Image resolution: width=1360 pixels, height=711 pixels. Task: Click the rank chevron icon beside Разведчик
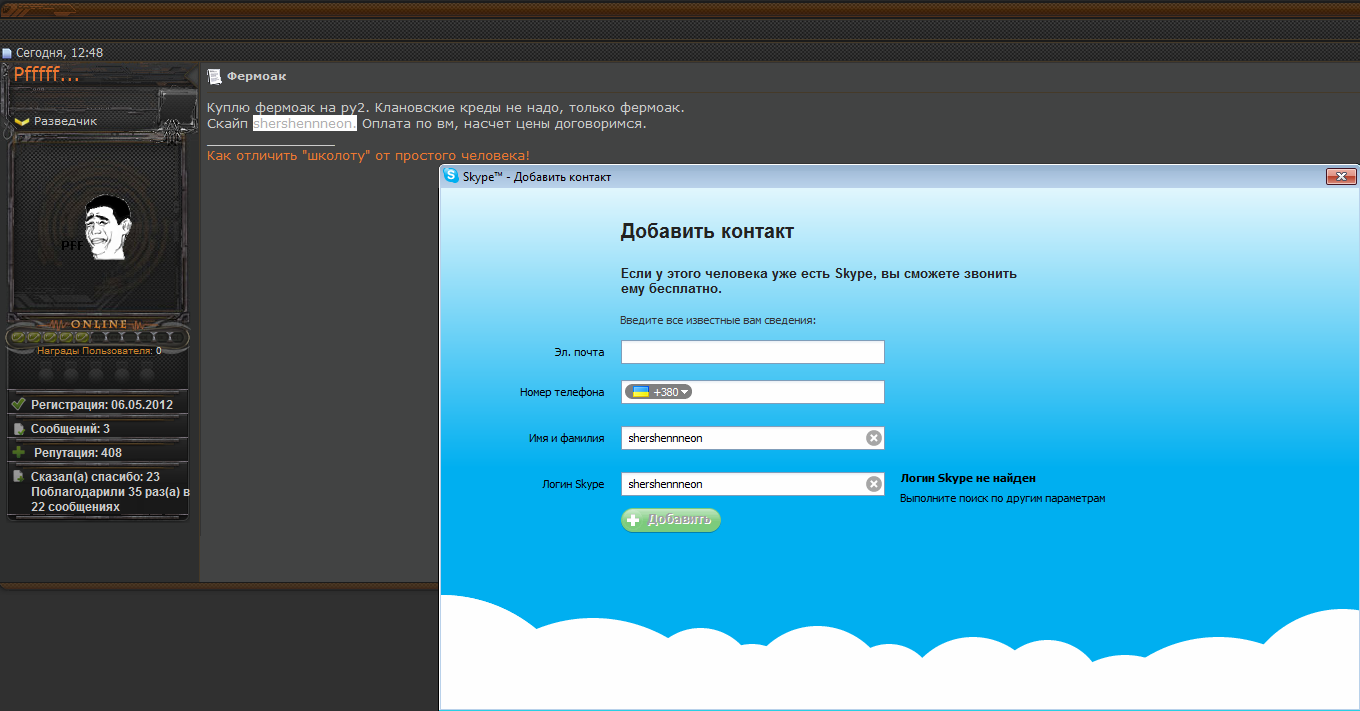click(22, 121)
